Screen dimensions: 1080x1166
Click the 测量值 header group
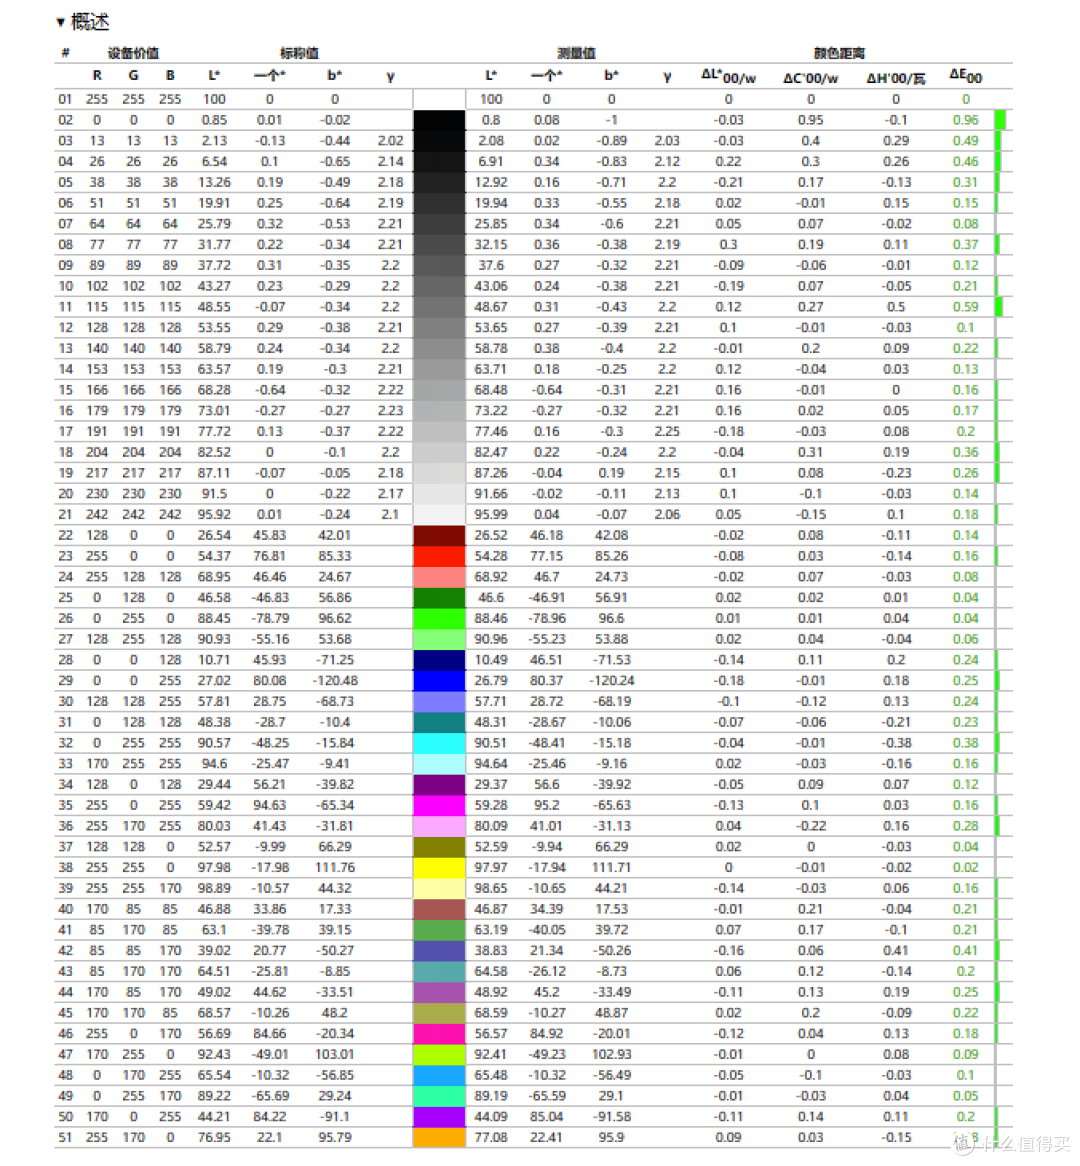pos(576,53)
